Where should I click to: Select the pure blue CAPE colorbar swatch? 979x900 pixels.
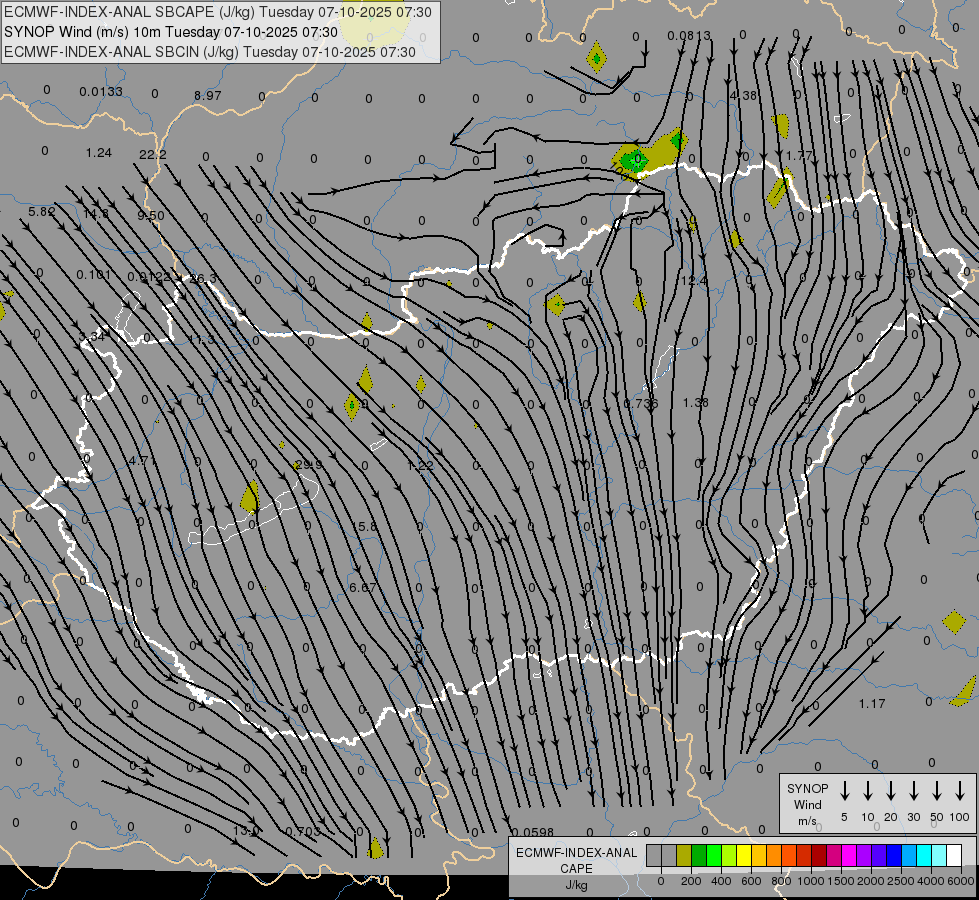click(x=894, y=855)
